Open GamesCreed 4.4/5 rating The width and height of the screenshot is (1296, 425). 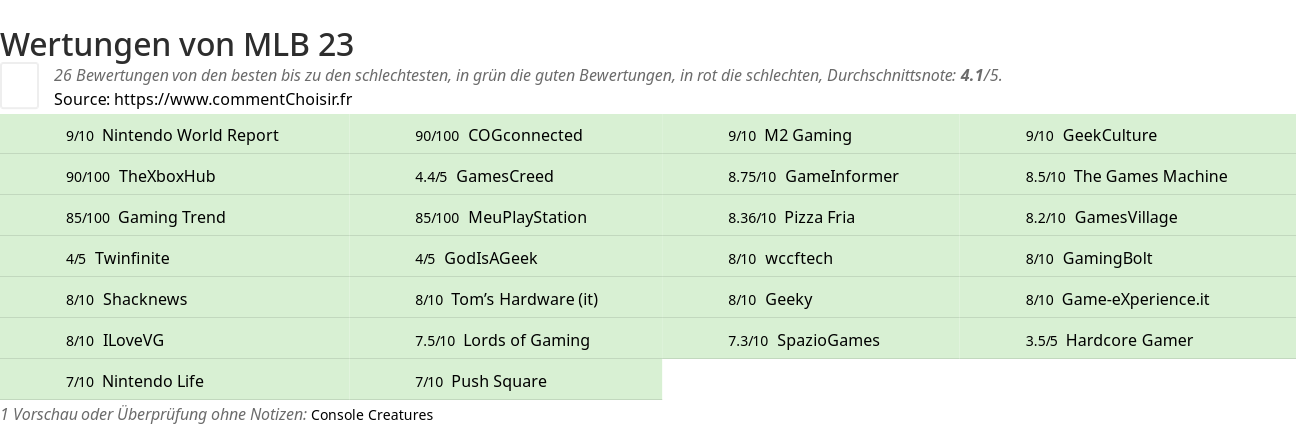(x=505, y=176)
